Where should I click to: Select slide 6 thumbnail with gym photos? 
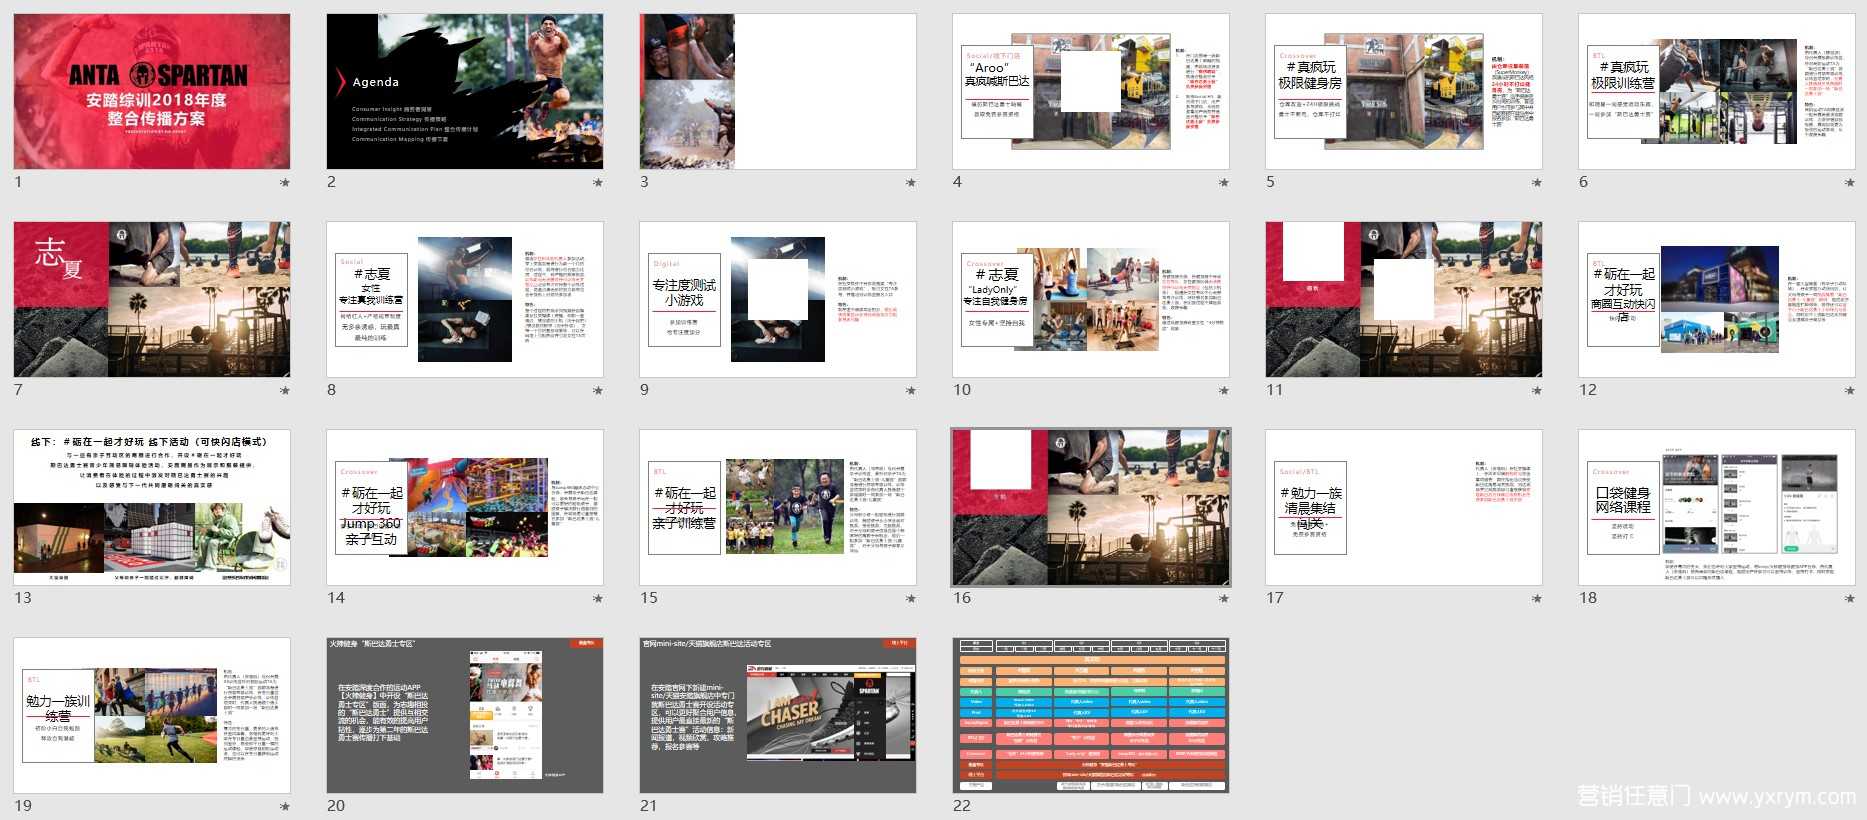point(1717,91)
